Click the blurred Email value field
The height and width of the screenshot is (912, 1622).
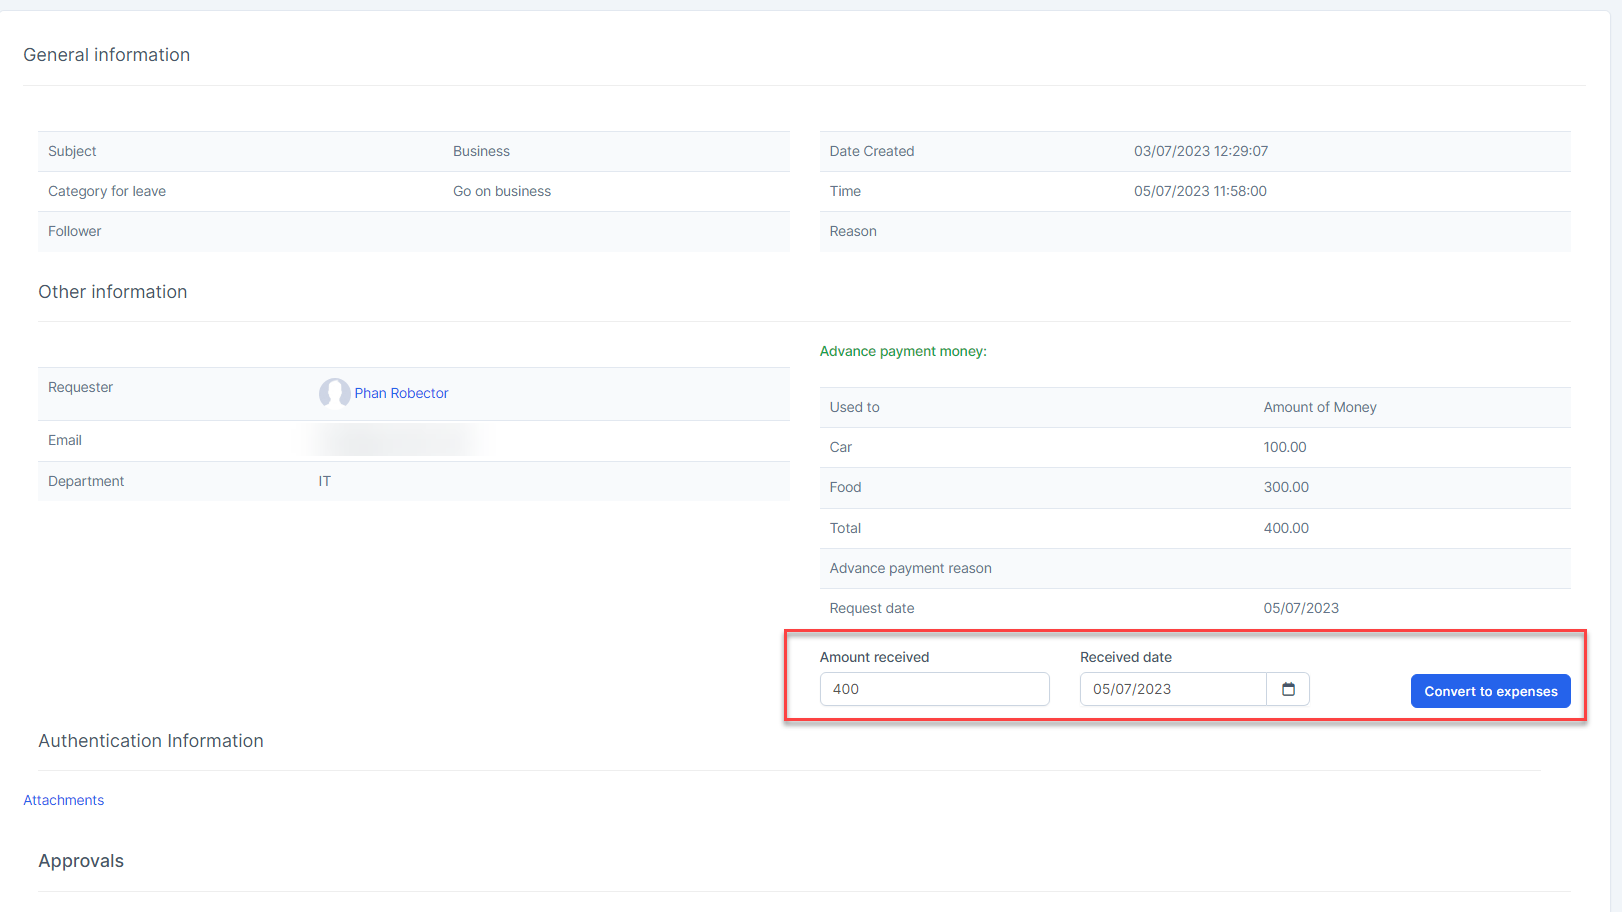point(395,440)
